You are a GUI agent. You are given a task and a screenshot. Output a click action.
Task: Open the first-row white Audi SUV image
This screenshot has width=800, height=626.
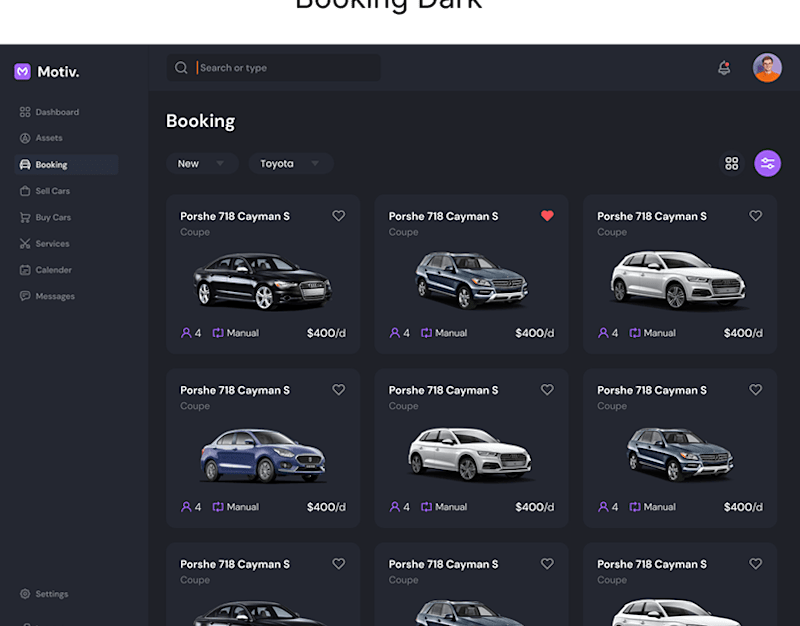[679, 280]
